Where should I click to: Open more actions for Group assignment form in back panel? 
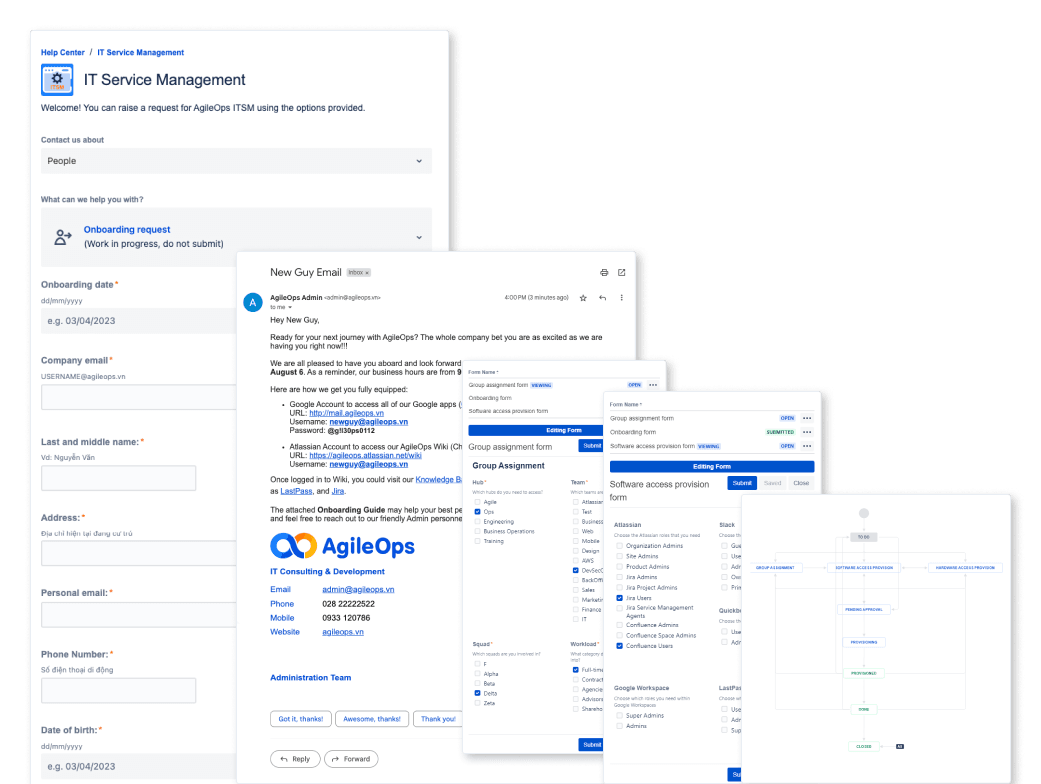click(653, 385)
